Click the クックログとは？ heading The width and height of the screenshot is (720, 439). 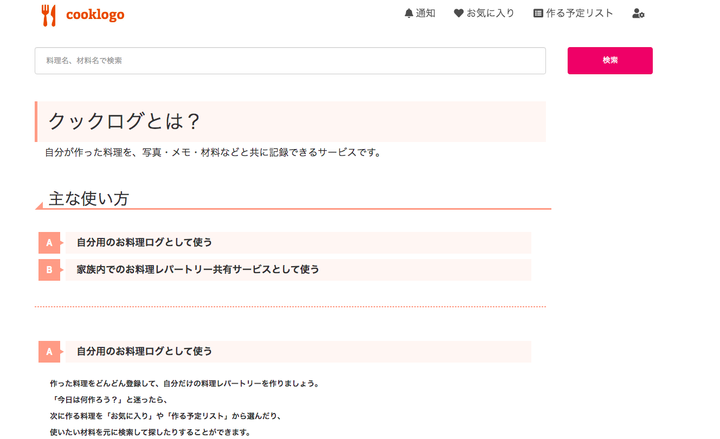coord(125,121)
